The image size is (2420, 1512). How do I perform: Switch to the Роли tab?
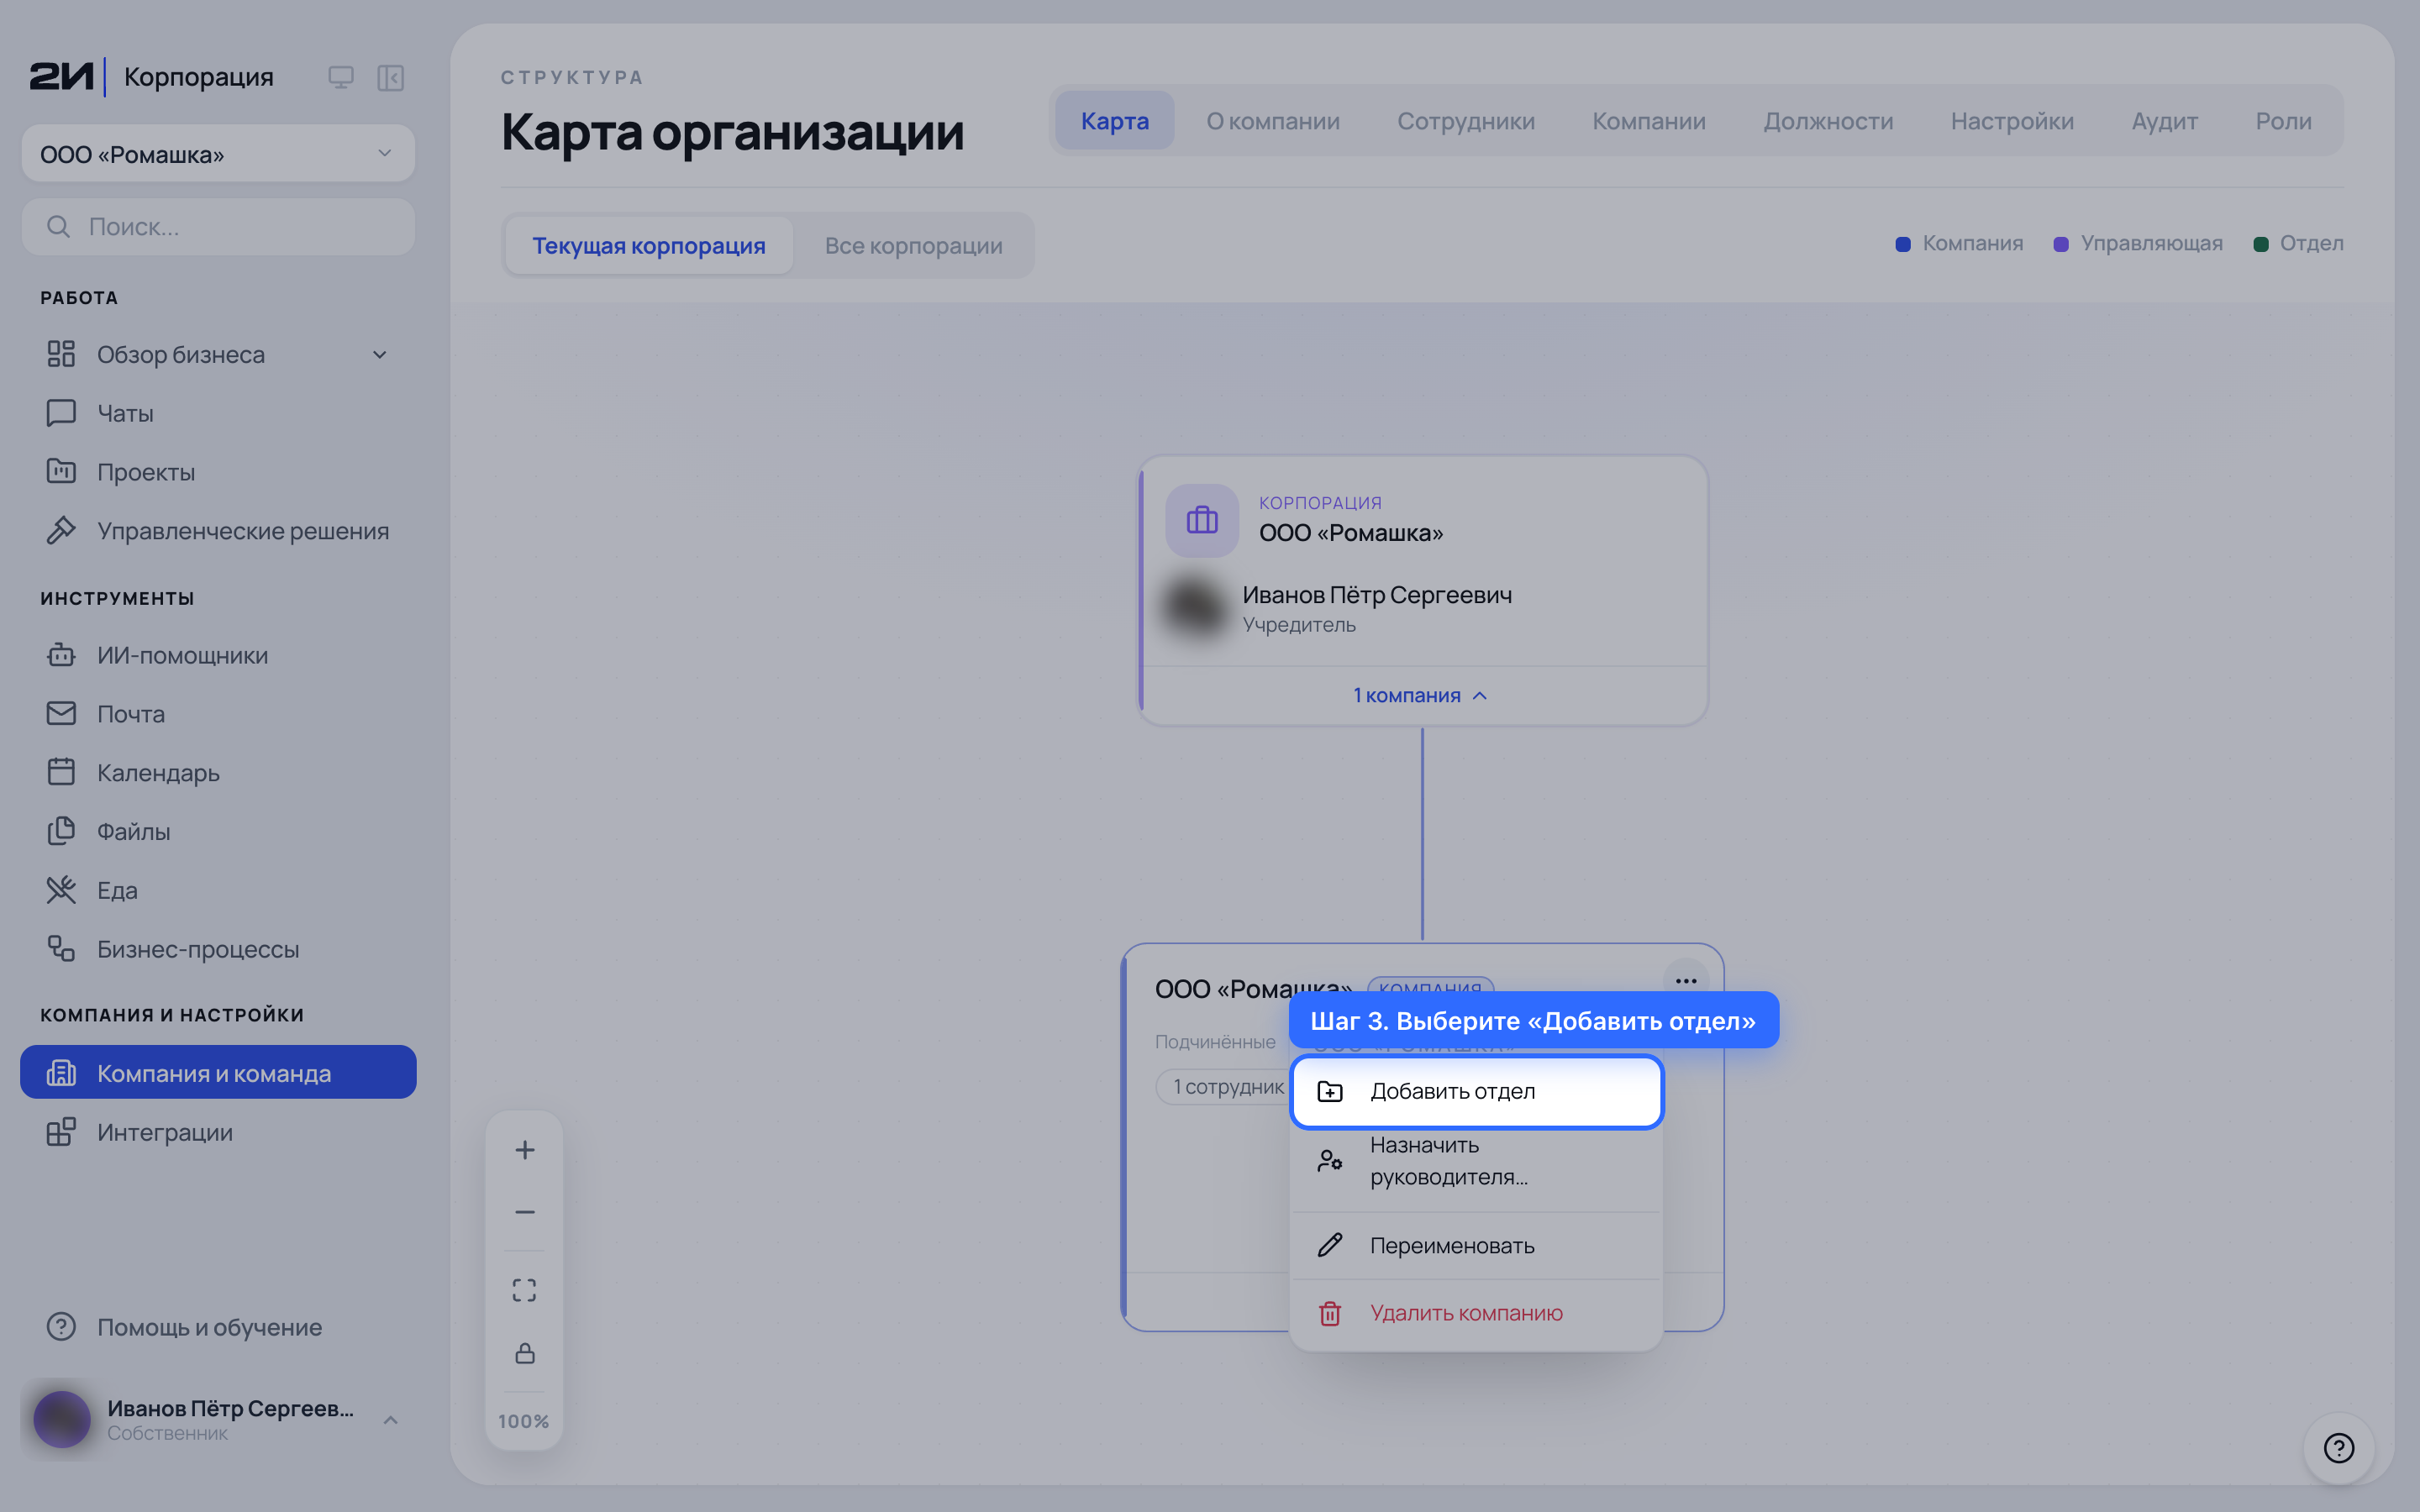[2283, 121]
